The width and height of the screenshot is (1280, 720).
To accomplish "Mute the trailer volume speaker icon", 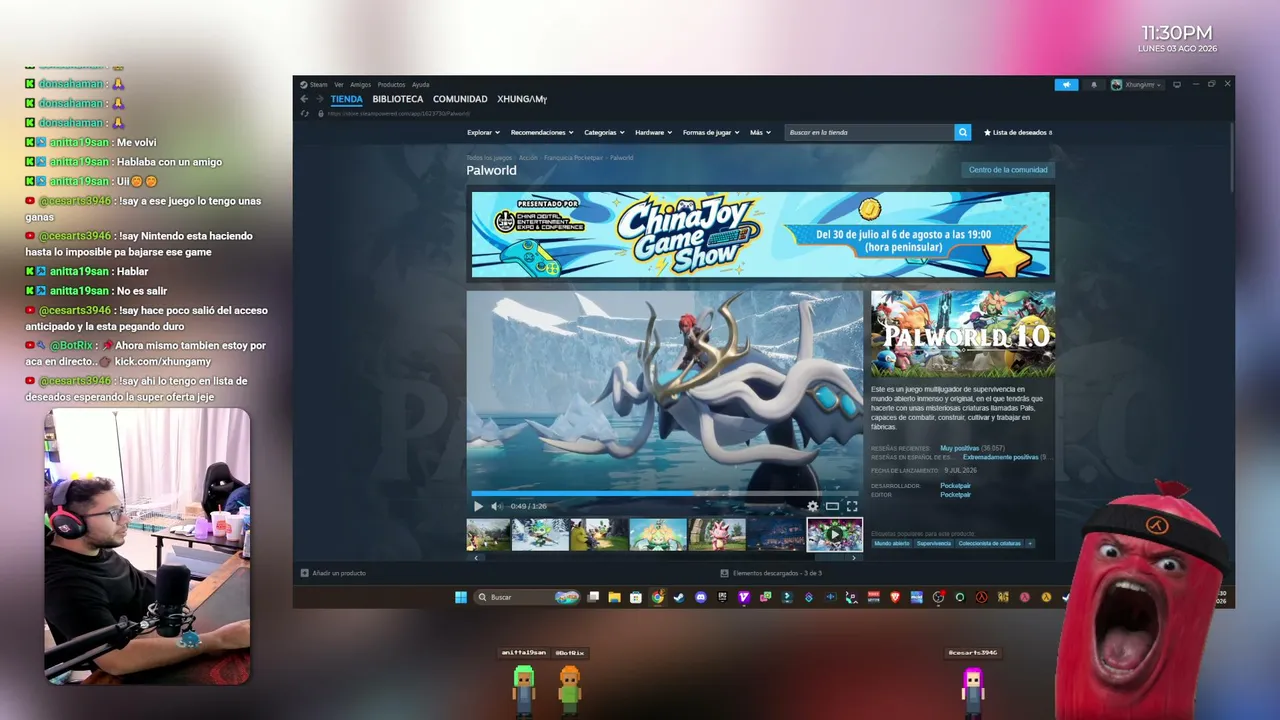I will [x=496, y=506].
